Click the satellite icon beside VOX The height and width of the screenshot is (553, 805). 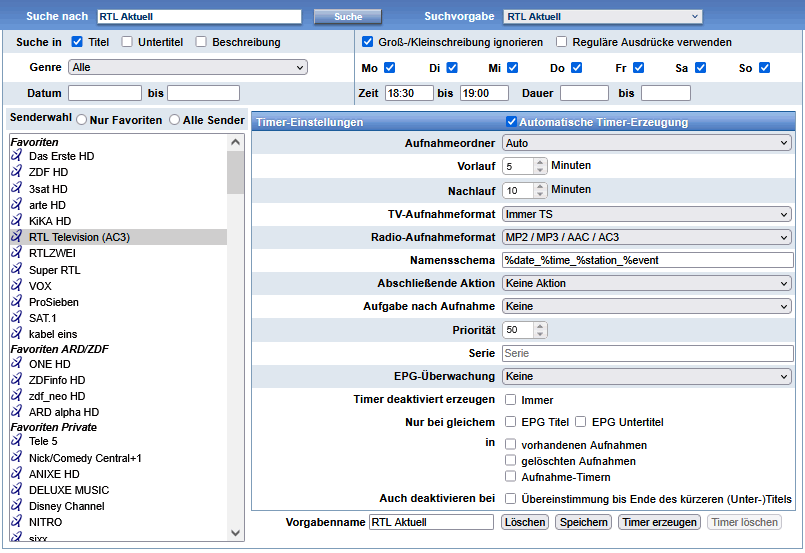click(x=17, y=285)
